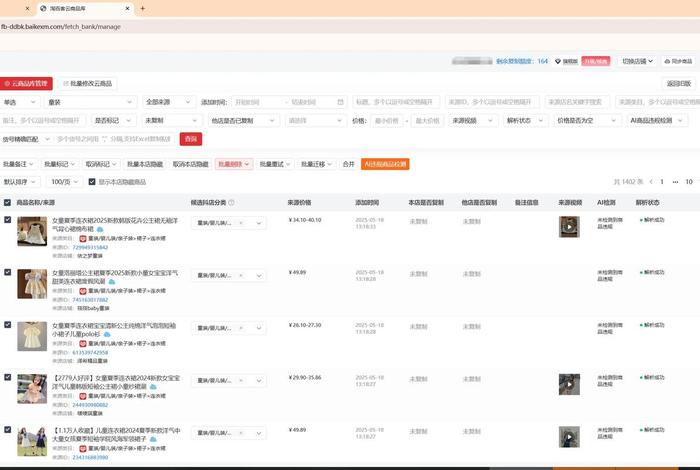Open source ID link 745163017882
700x470 pixels.
(90, 300)
